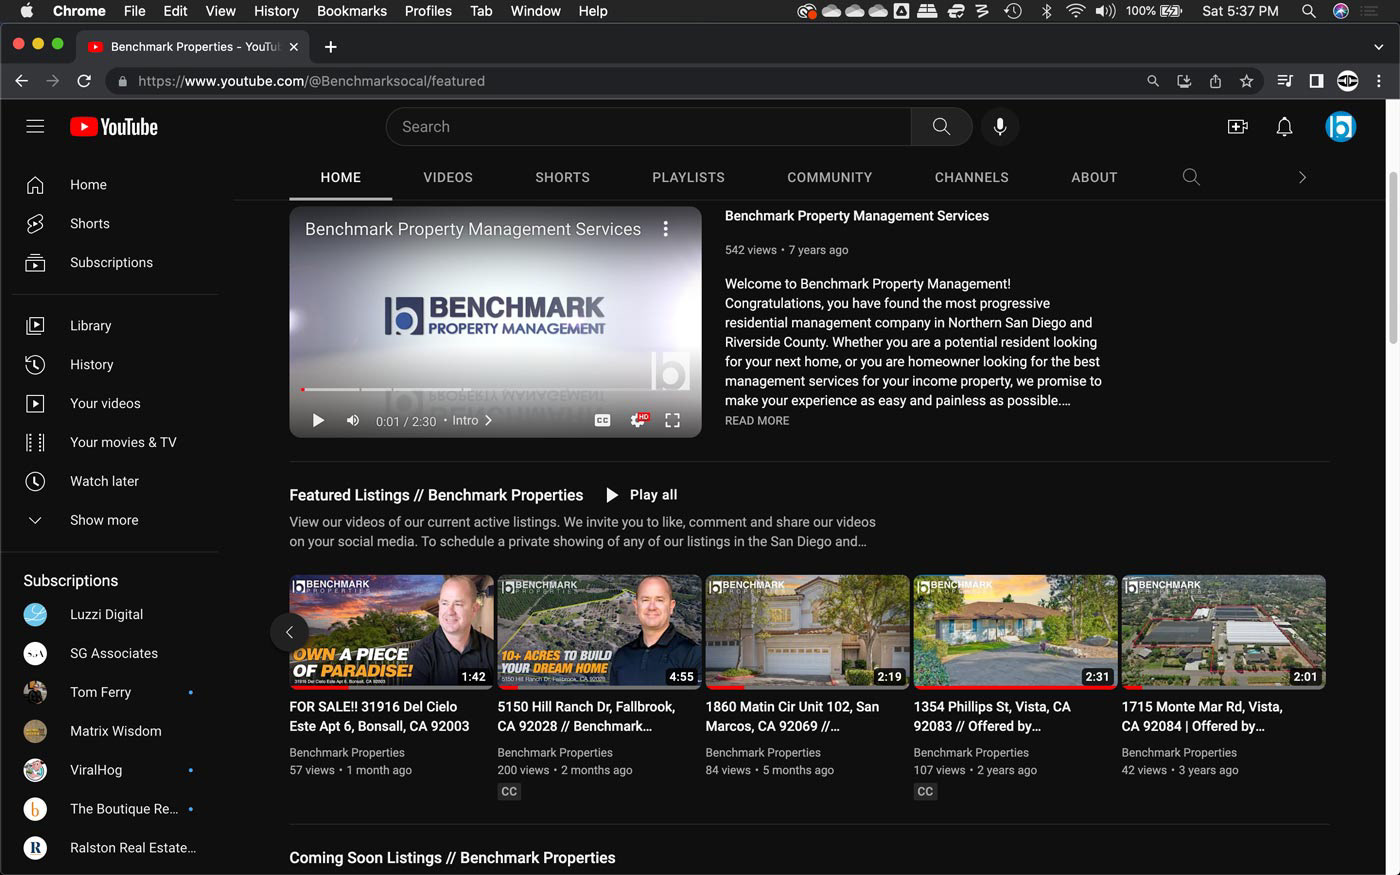Click the Chrome address bar URL

tap(311, 81)
